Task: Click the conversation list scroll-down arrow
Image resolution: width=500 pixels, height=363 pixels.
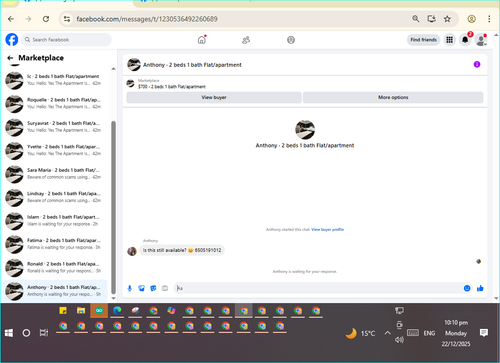Action: click(113, 298)
